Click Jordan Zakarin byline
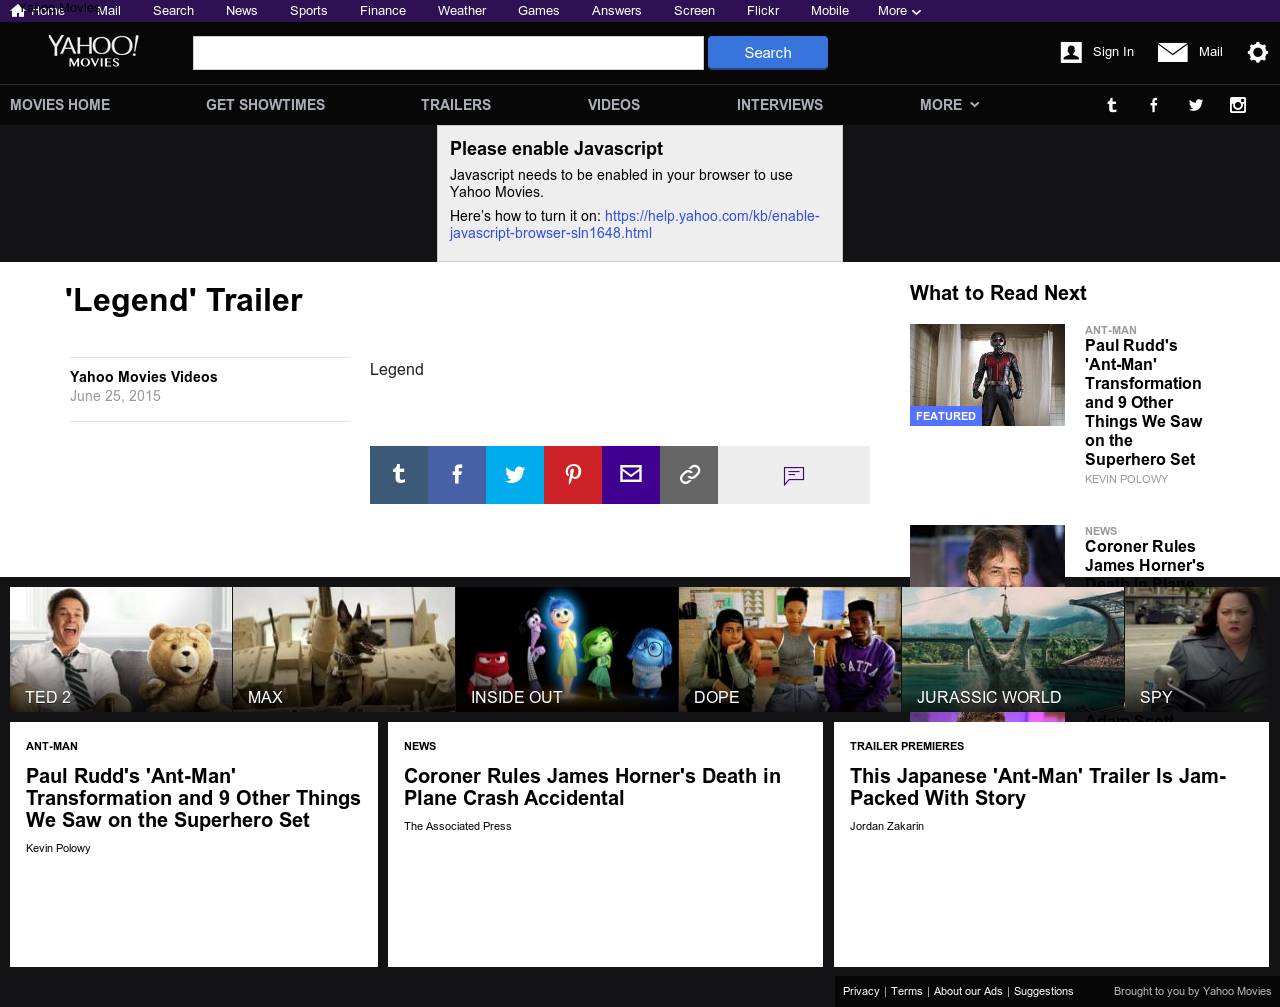This screenshot has height=1007, width=1280. 887,826
